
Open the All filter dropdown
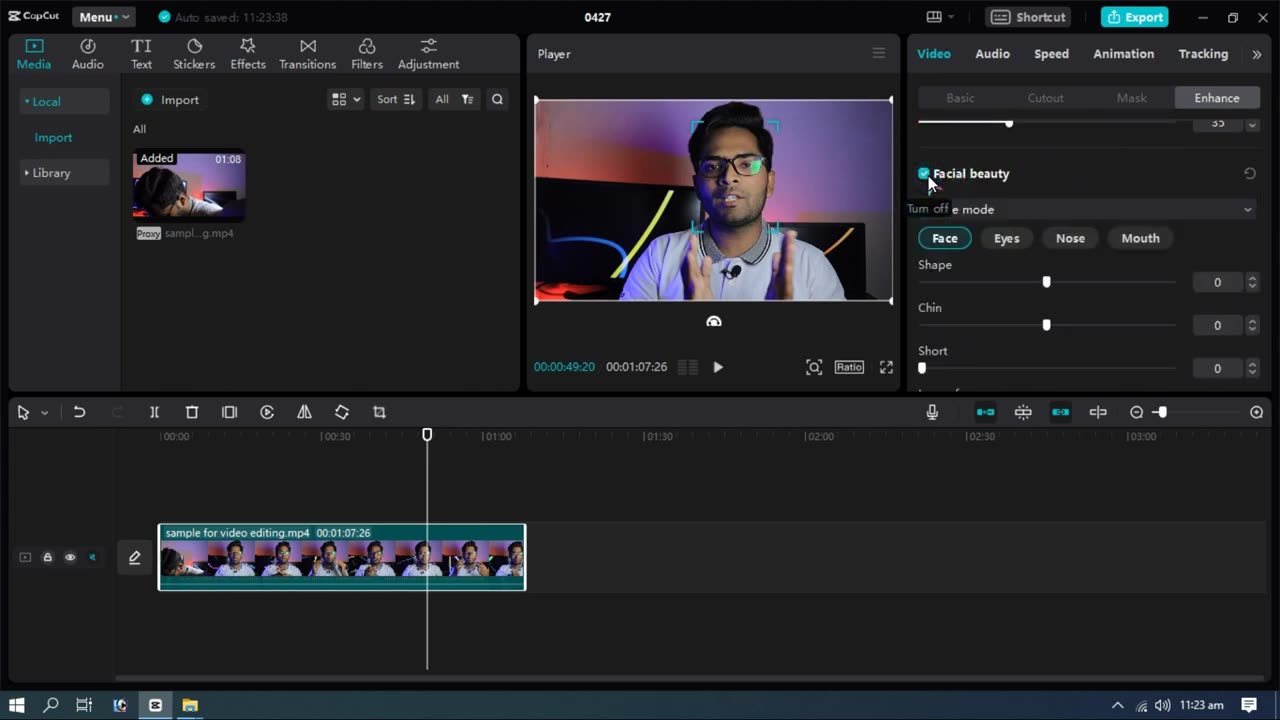pos(454,99)
